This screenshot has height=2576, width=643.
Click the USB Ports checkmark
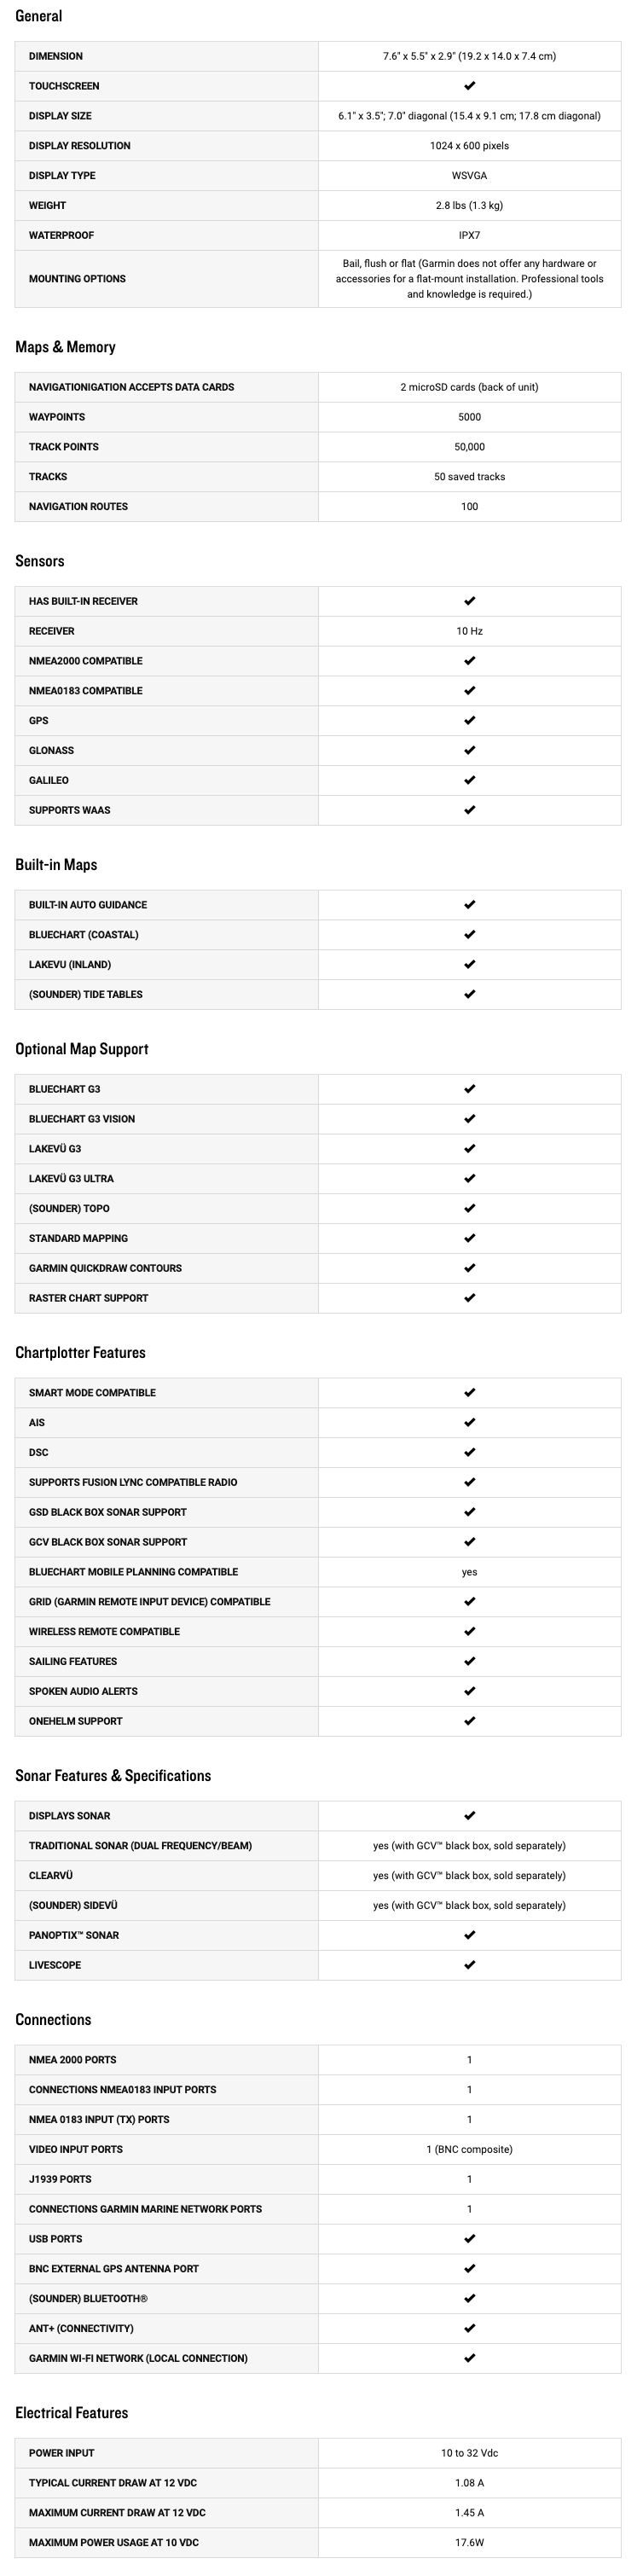pyautogui.click(x=469, y=2238)
